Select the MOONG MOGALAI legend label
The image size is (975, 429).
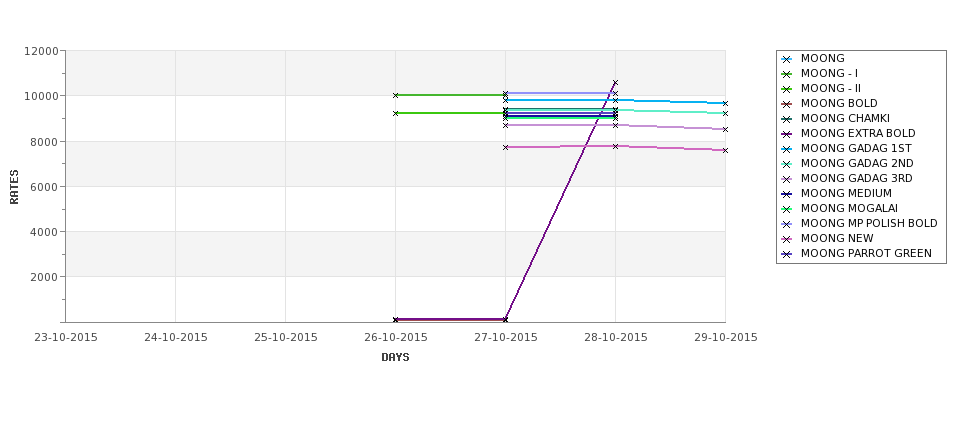coord(849,208)
